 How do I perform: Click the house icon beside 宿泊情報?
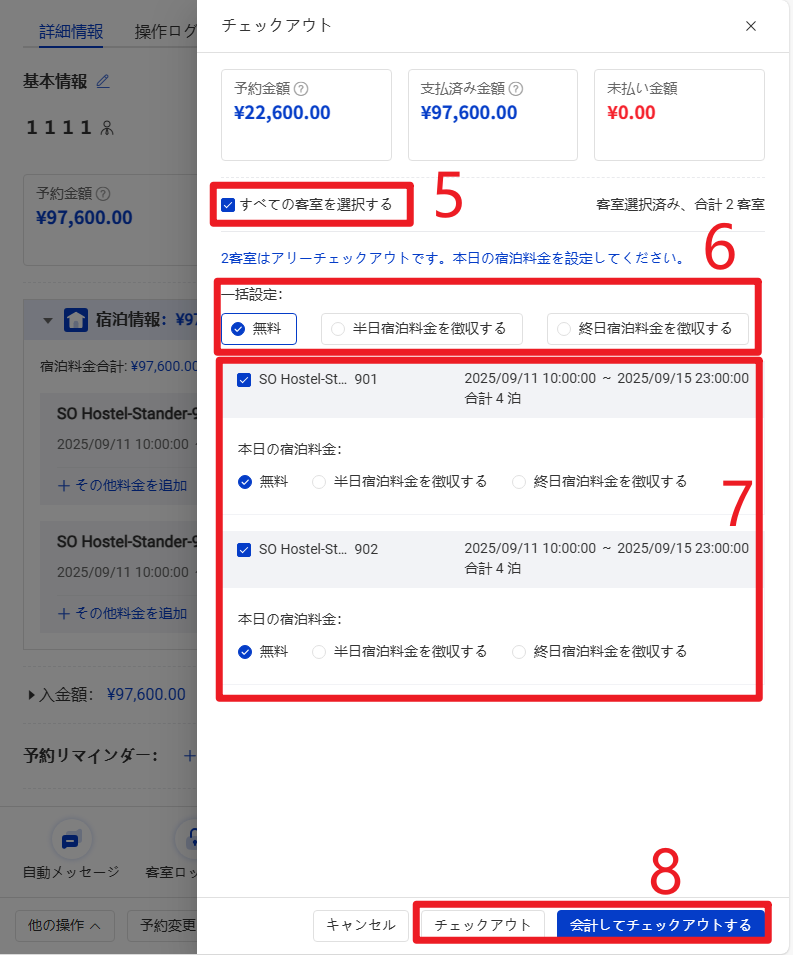(75, 320)
